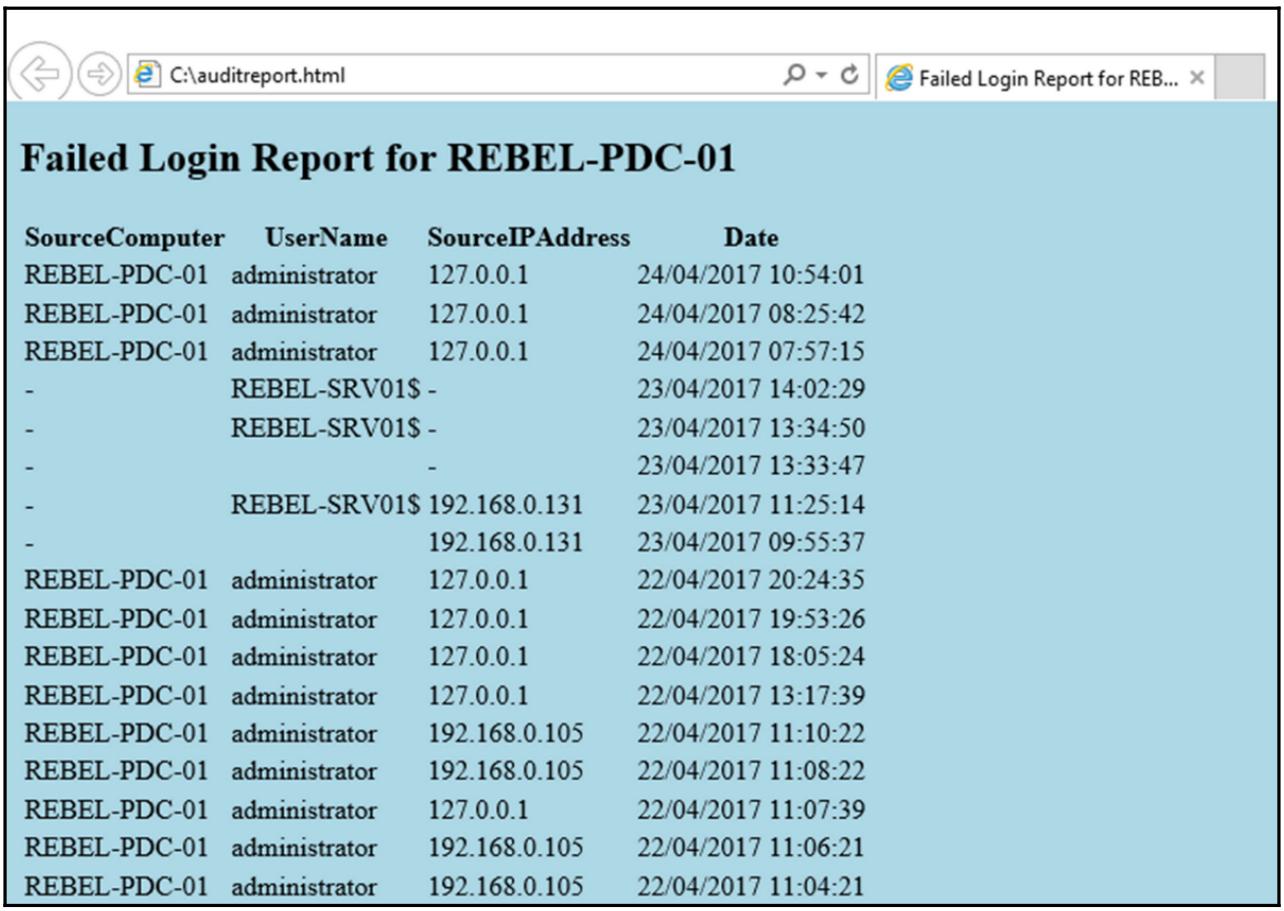Click the Failed Login Report for REBEL-PDC-01 heading

coord(378,159)
